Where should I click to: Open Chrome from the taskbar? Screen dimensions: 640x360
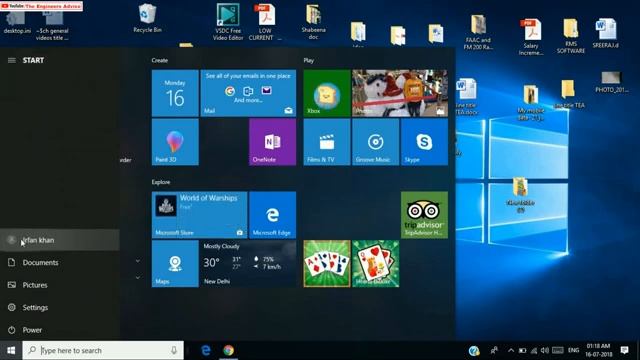[x=229, y=350]
